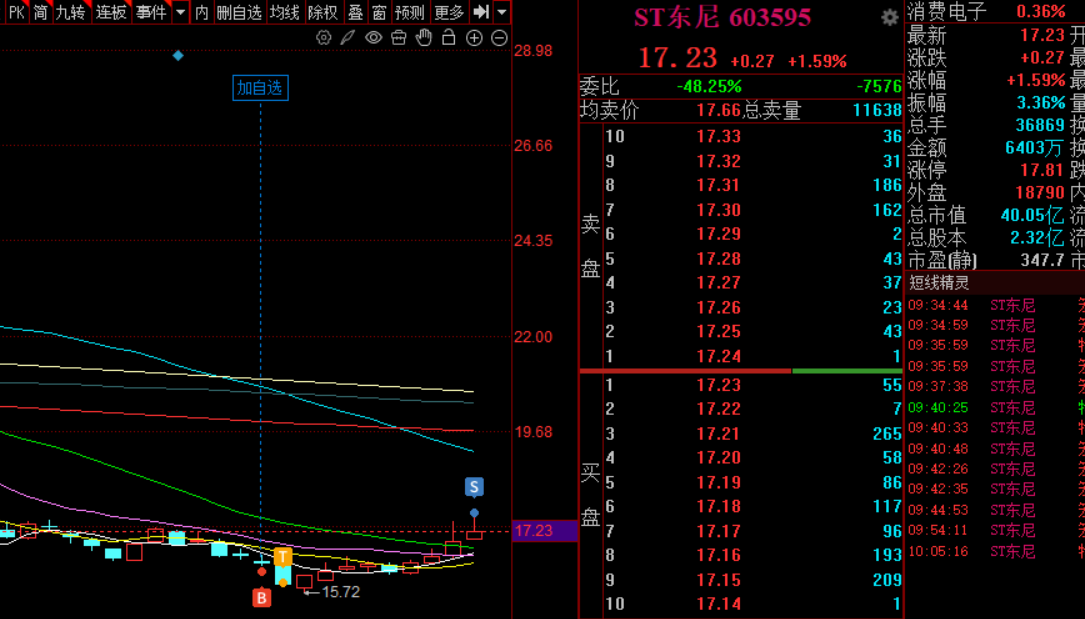1085x619 pixels.
Task: Click the 总卖量 11638 value
Action: pos(877,111)
